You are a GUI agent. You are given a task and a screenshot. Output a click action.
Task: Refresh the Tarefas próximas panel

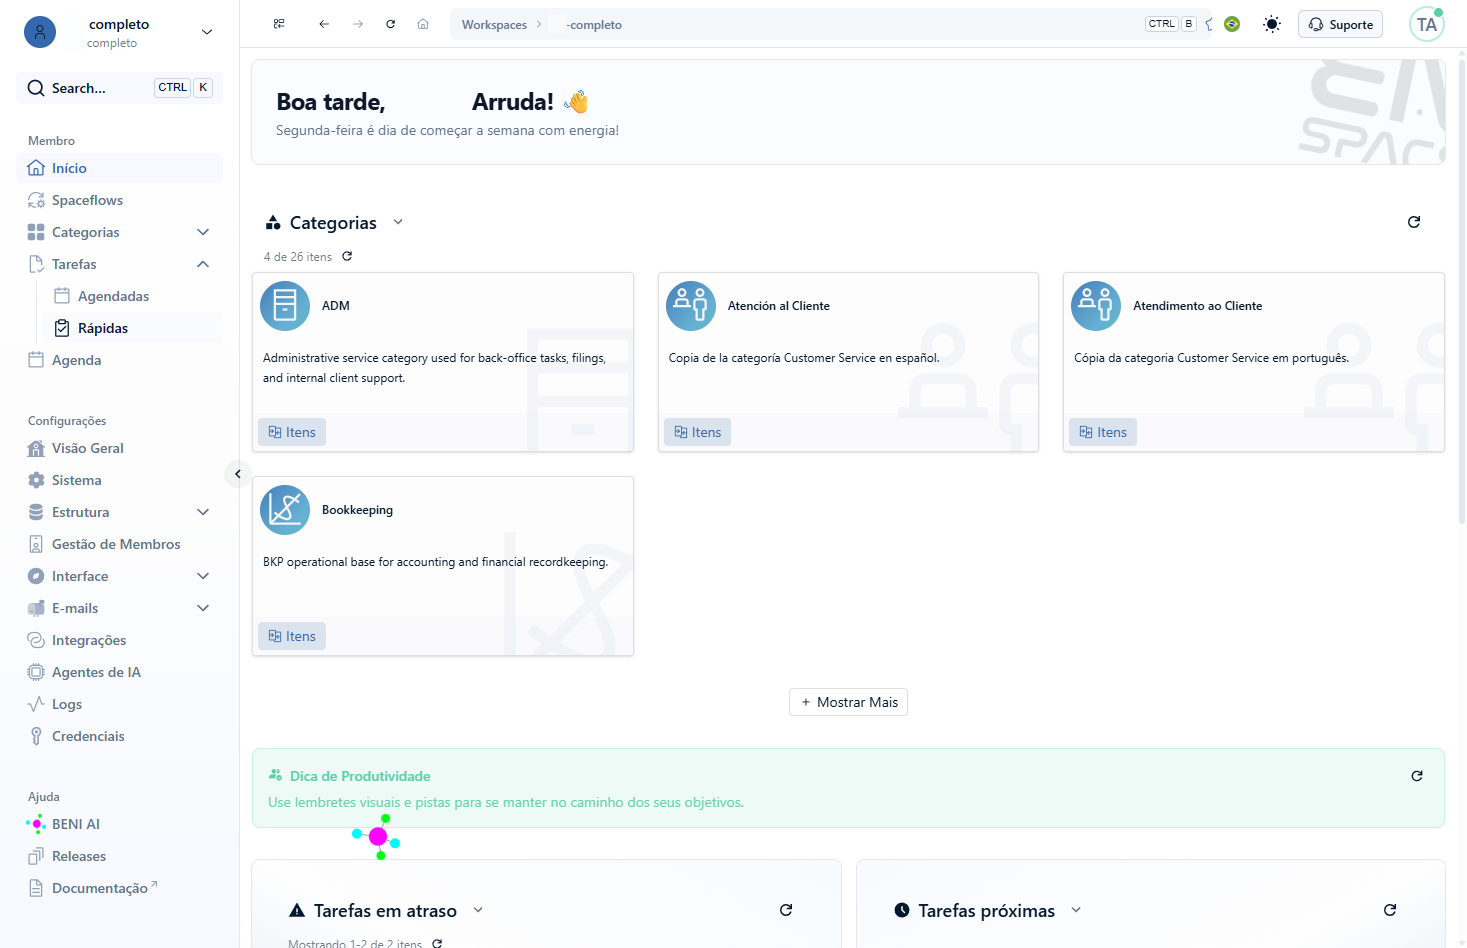(1390, 910)
